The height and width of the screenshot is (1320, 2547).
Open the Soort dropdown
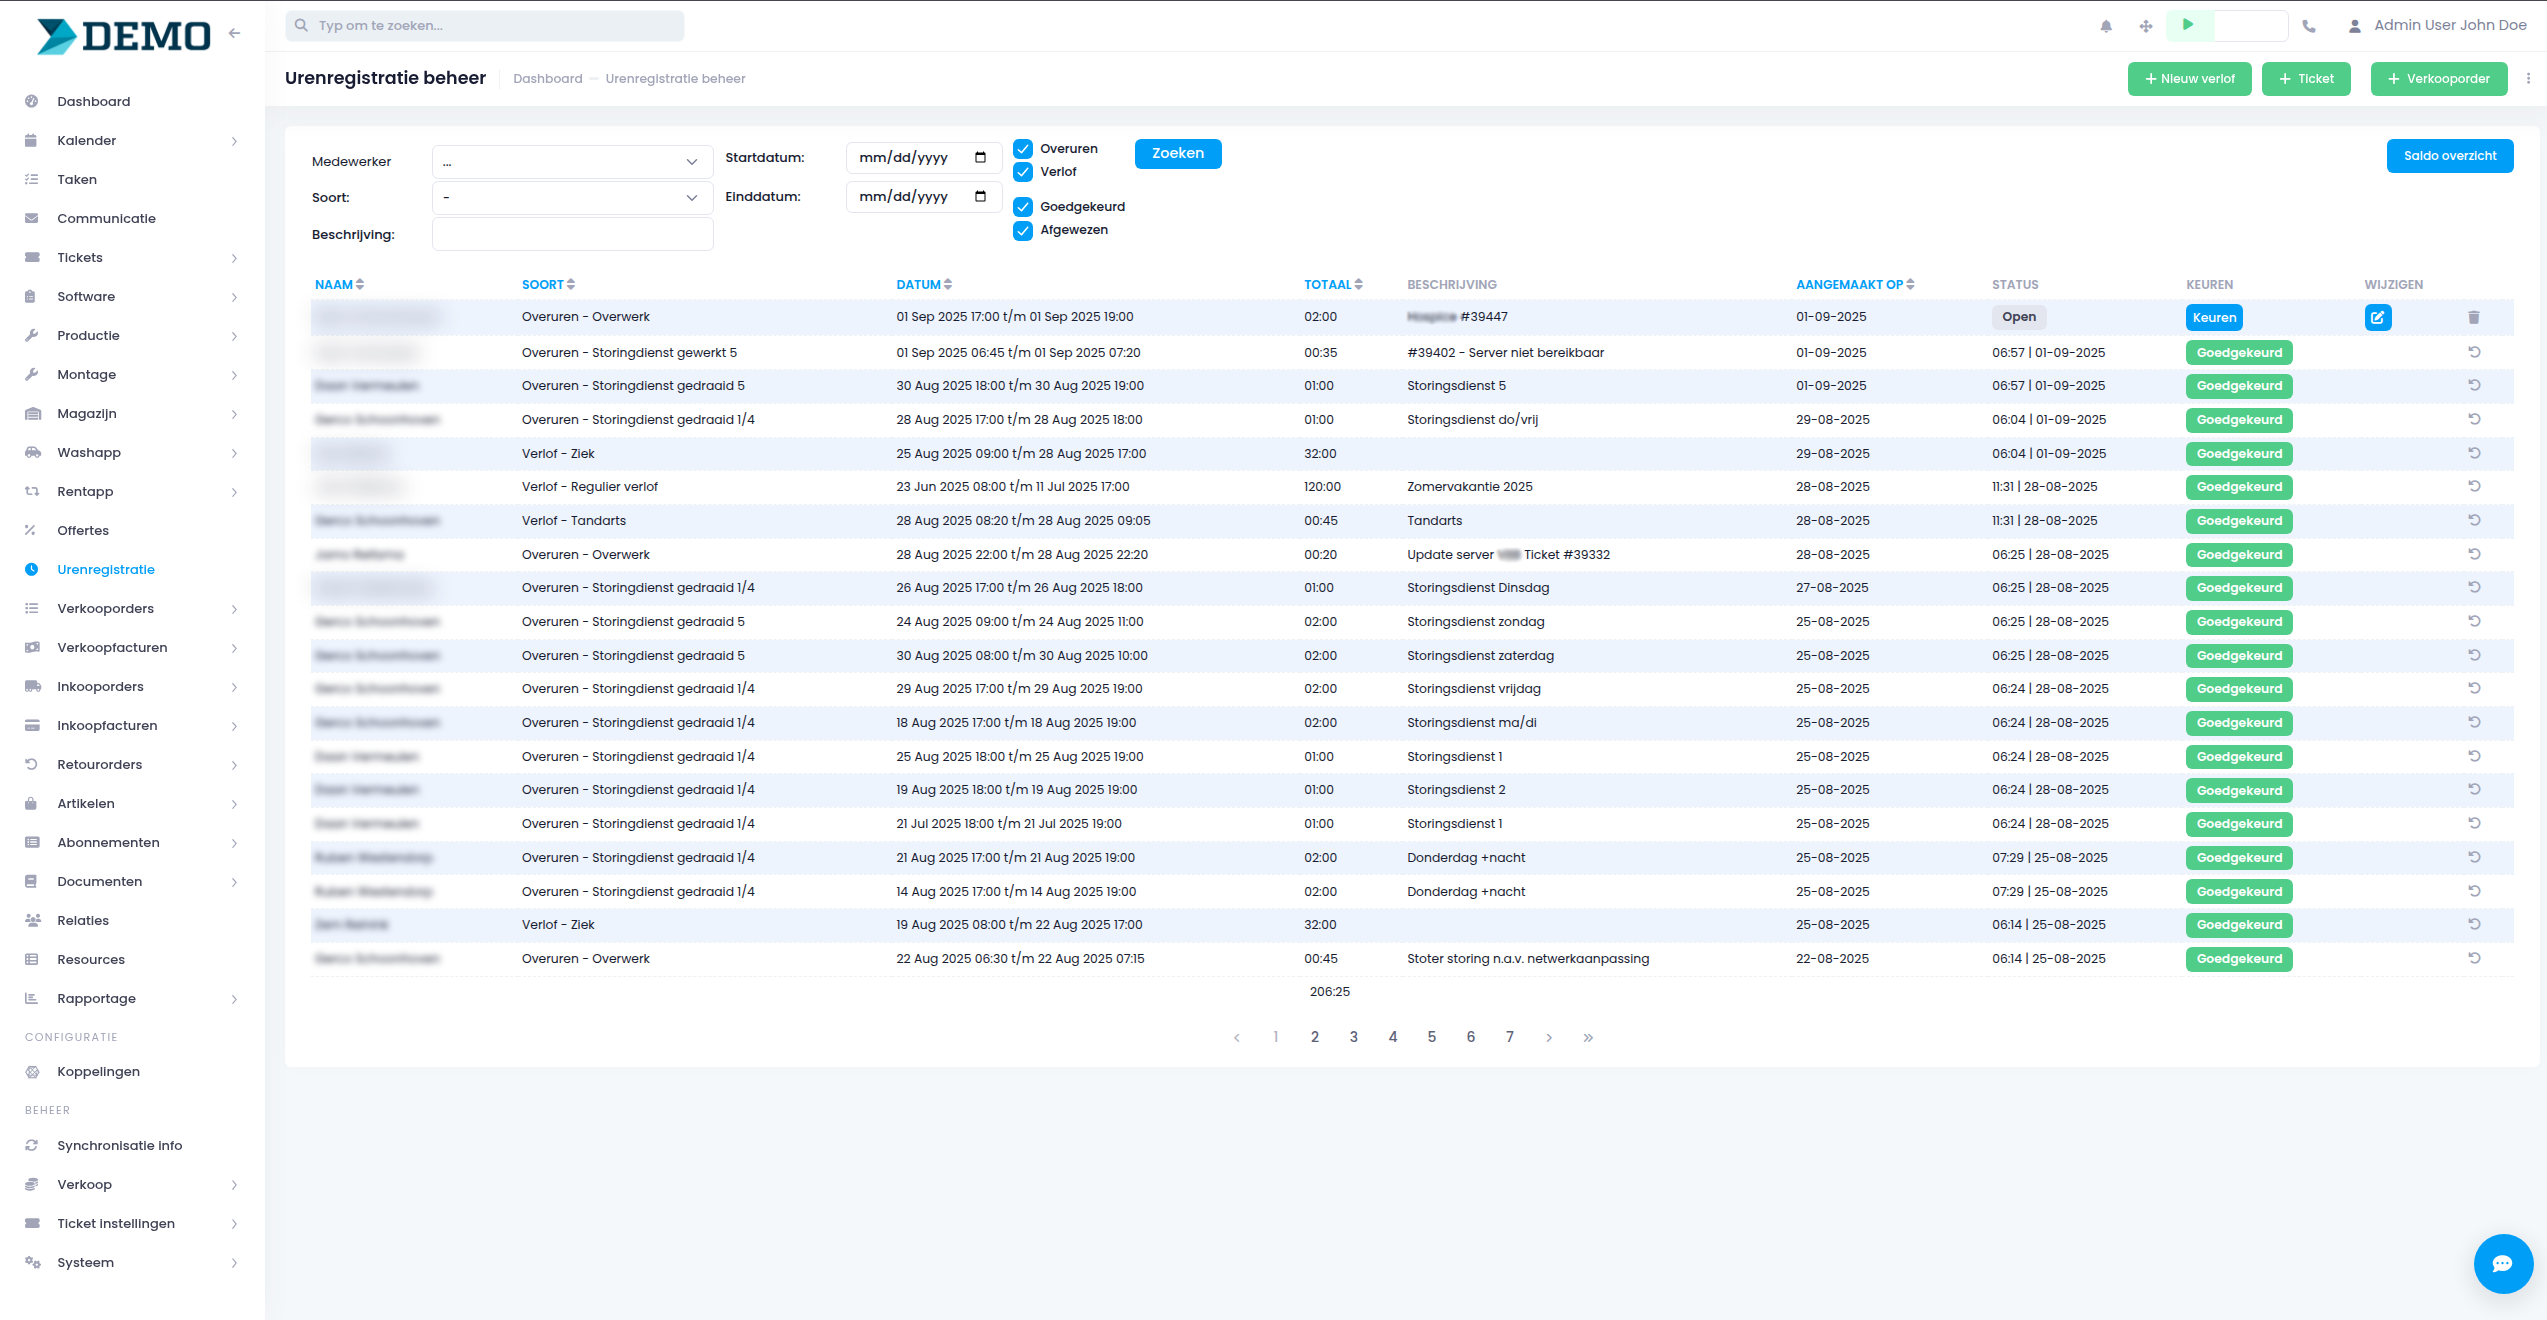572,198
